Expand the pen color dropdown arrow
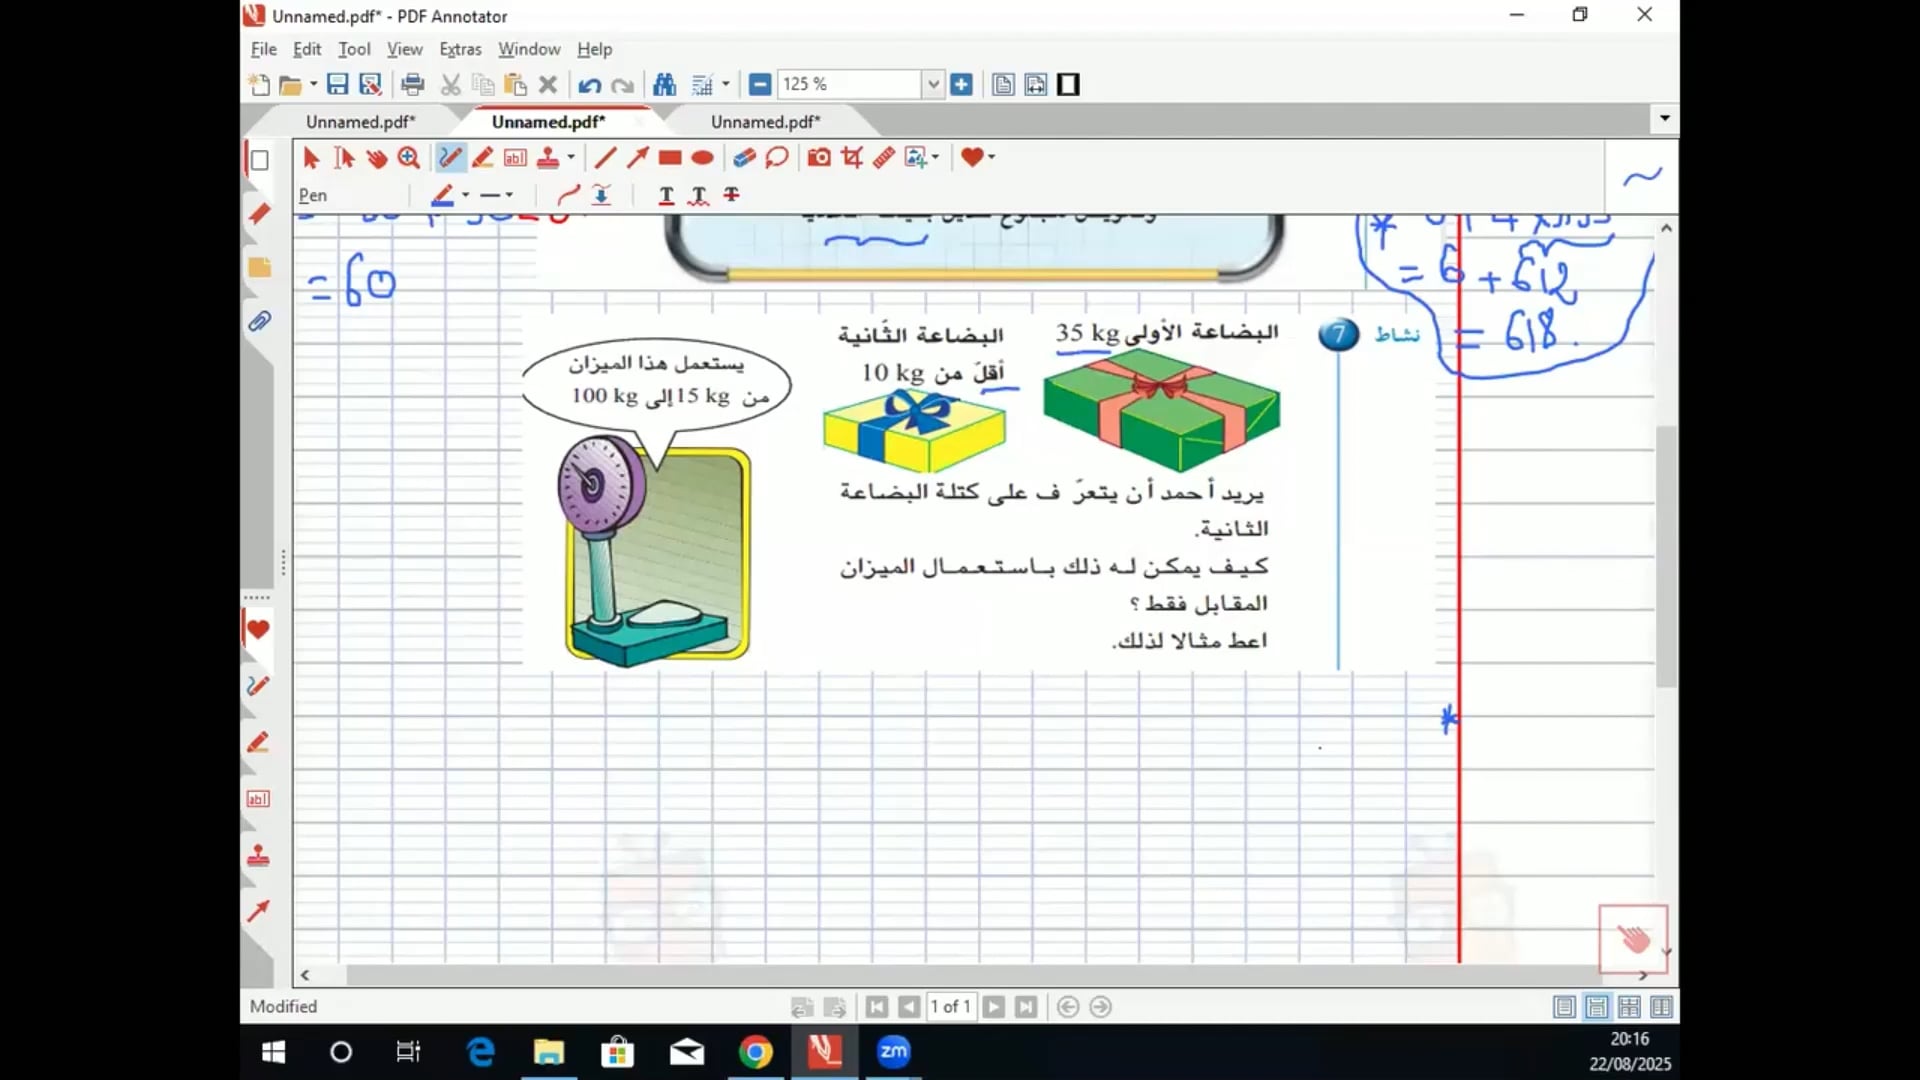Image resolution: width=1920 pixels, height=1080 pixels. pyautogui.click(x=466, y=196)
